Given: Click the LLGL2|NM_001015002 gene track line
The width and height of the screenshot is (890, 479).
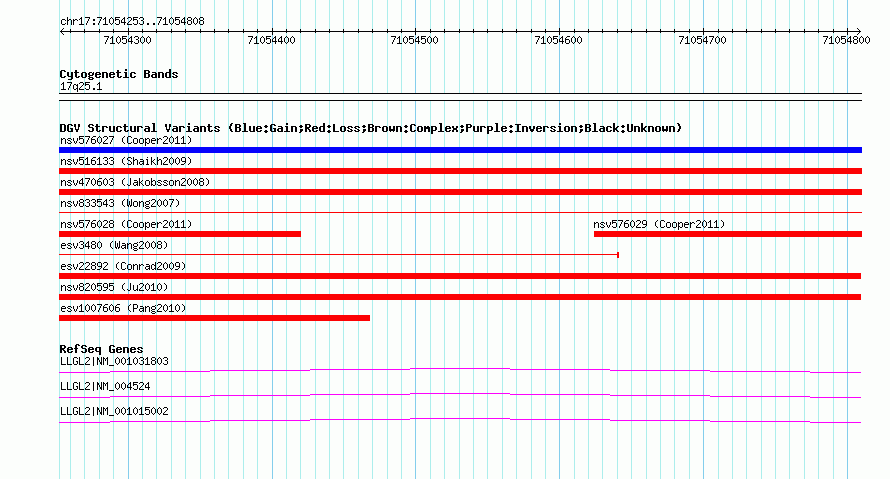Looking at the screenshot, I should (460, 421).
